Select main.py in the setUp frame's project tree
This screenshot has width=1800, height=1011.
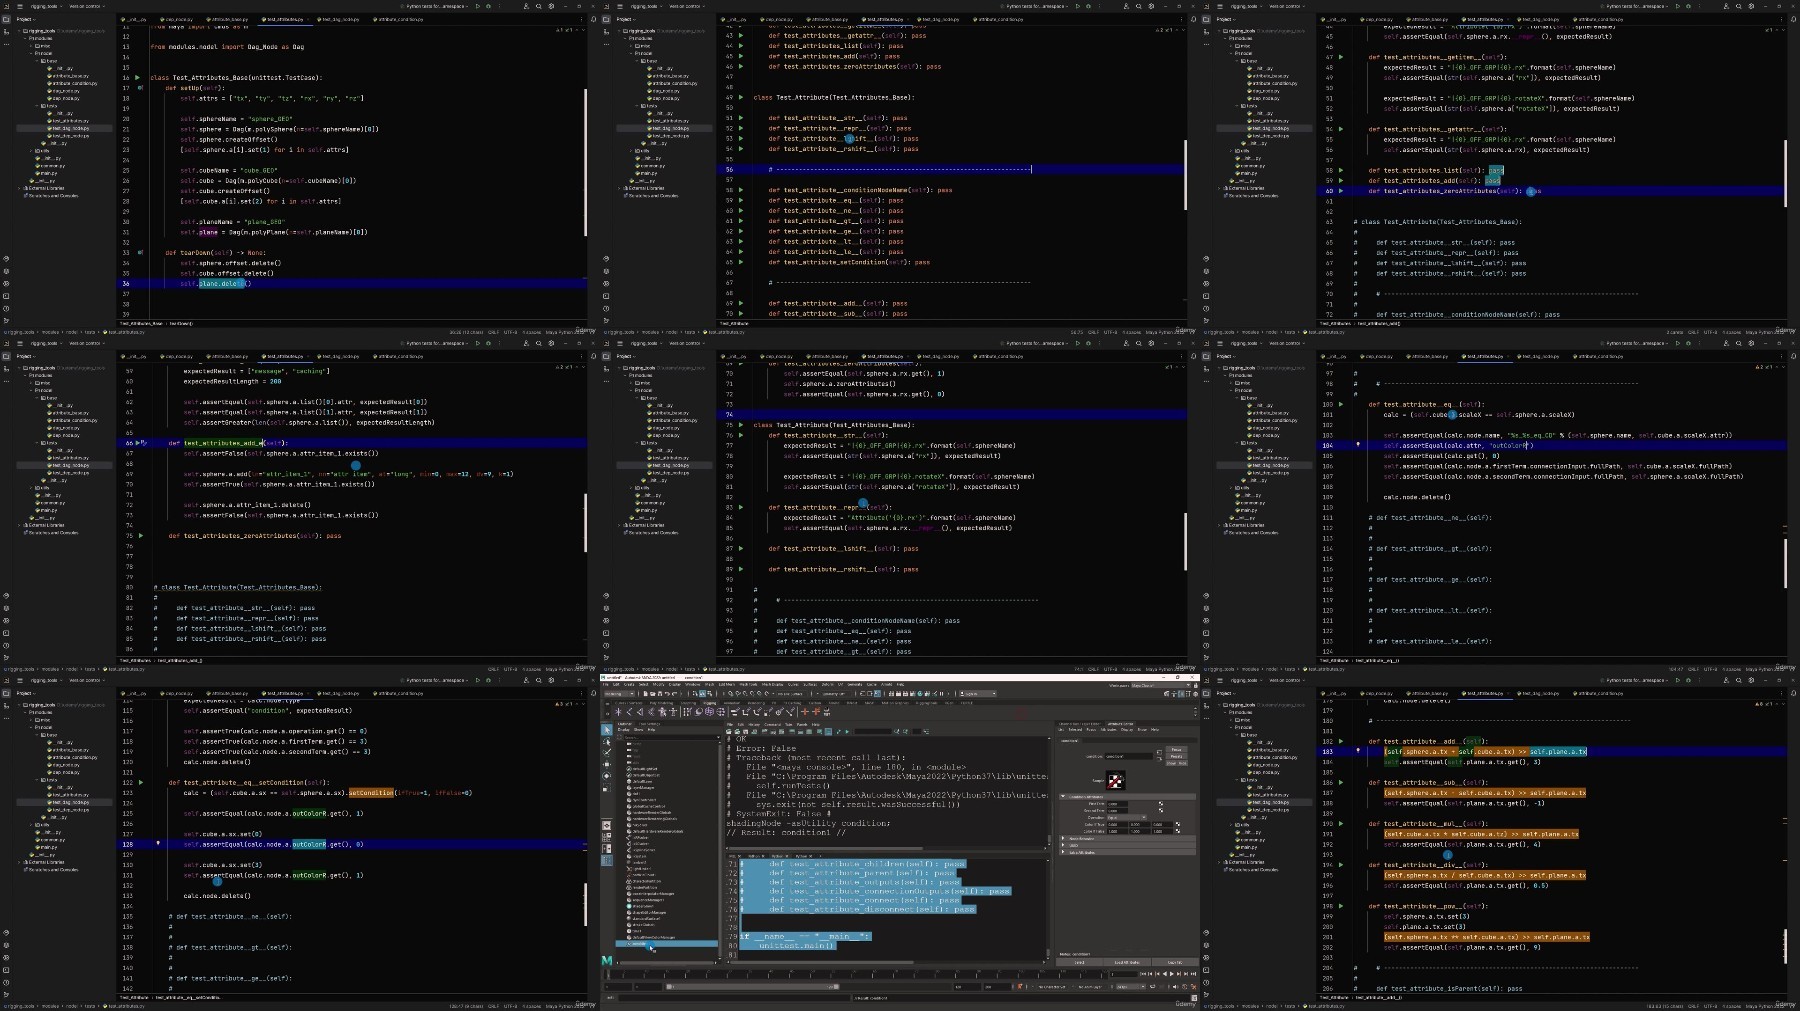47,173
